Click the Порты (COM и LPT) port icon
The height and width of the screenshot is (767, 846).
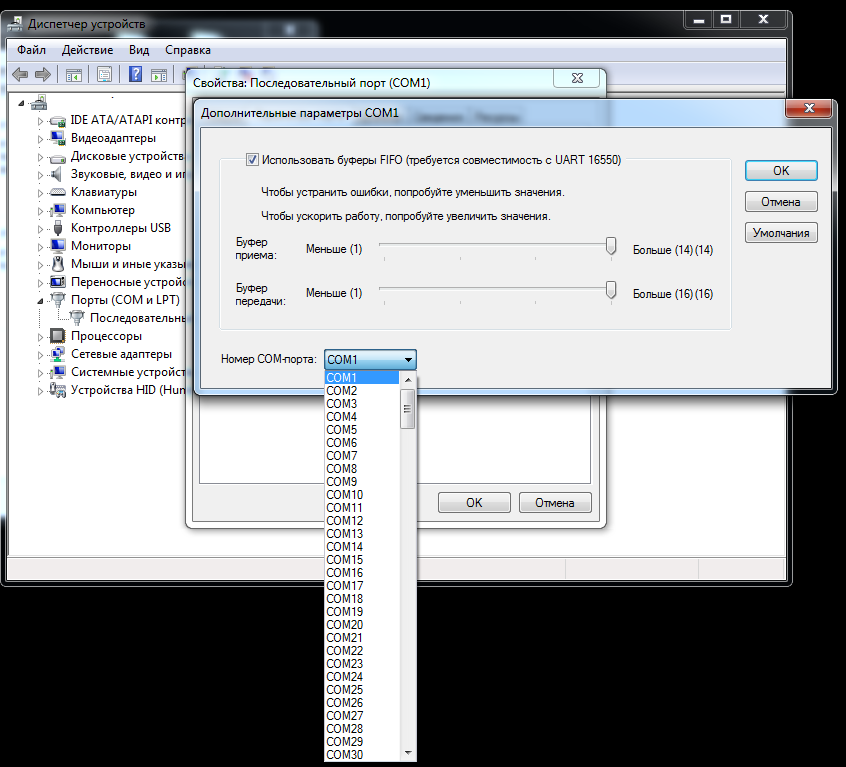coord(57,300)
